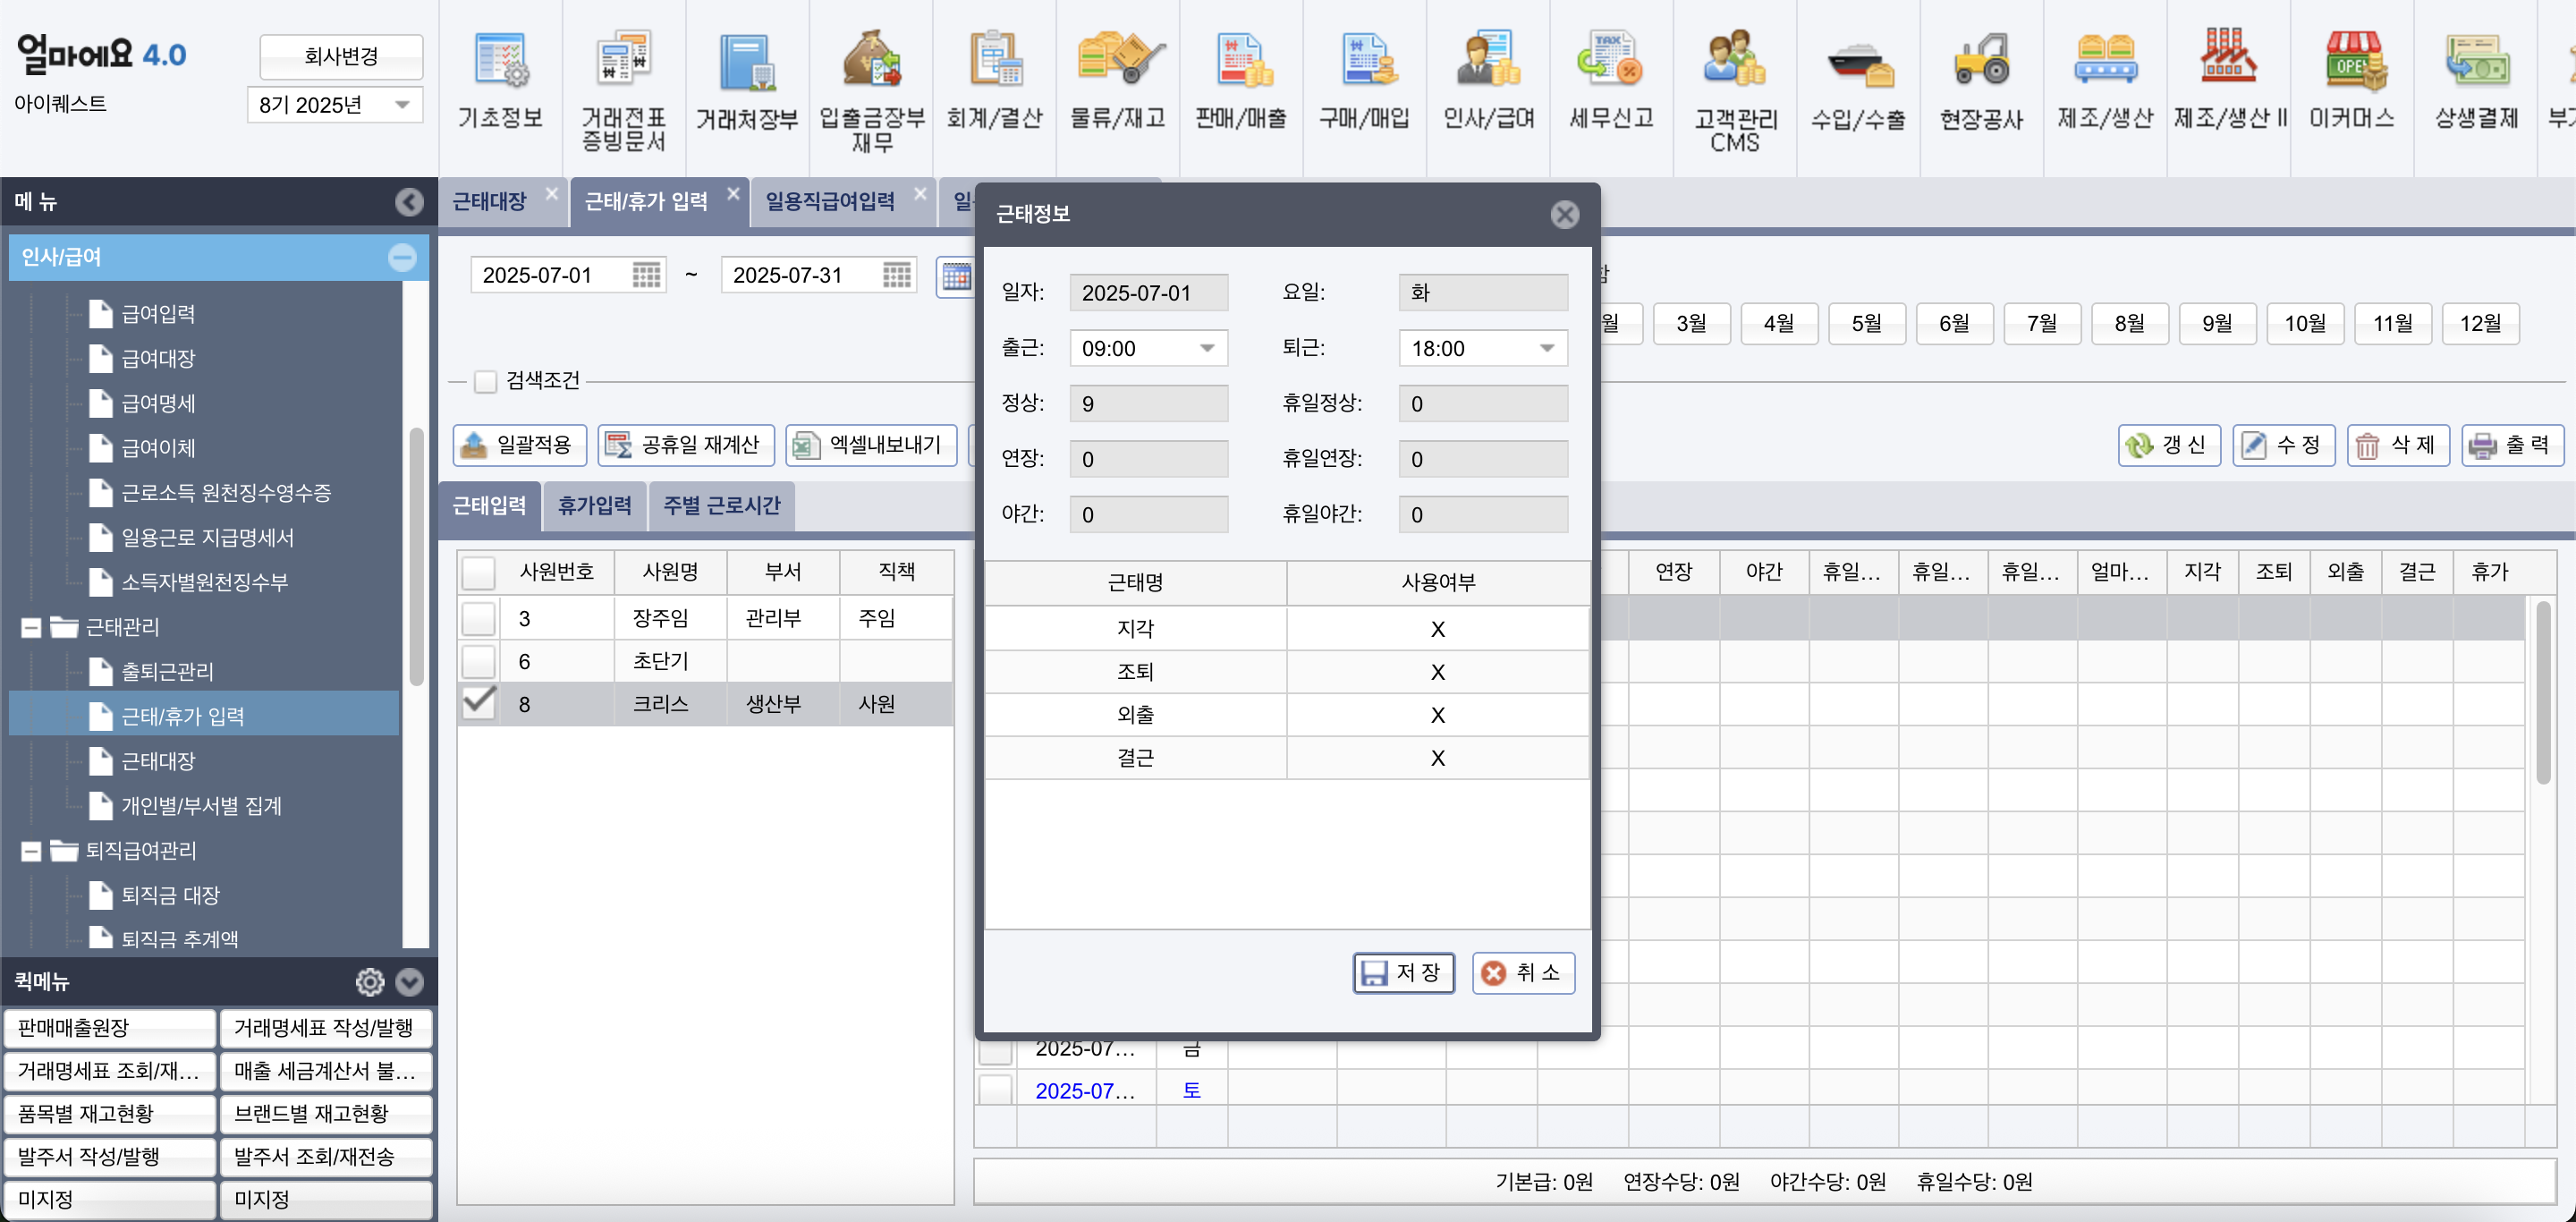Click the 근태관리 menu scrollbar
This screenshot has width=2576, height=1222.
[x=416, y=556]
